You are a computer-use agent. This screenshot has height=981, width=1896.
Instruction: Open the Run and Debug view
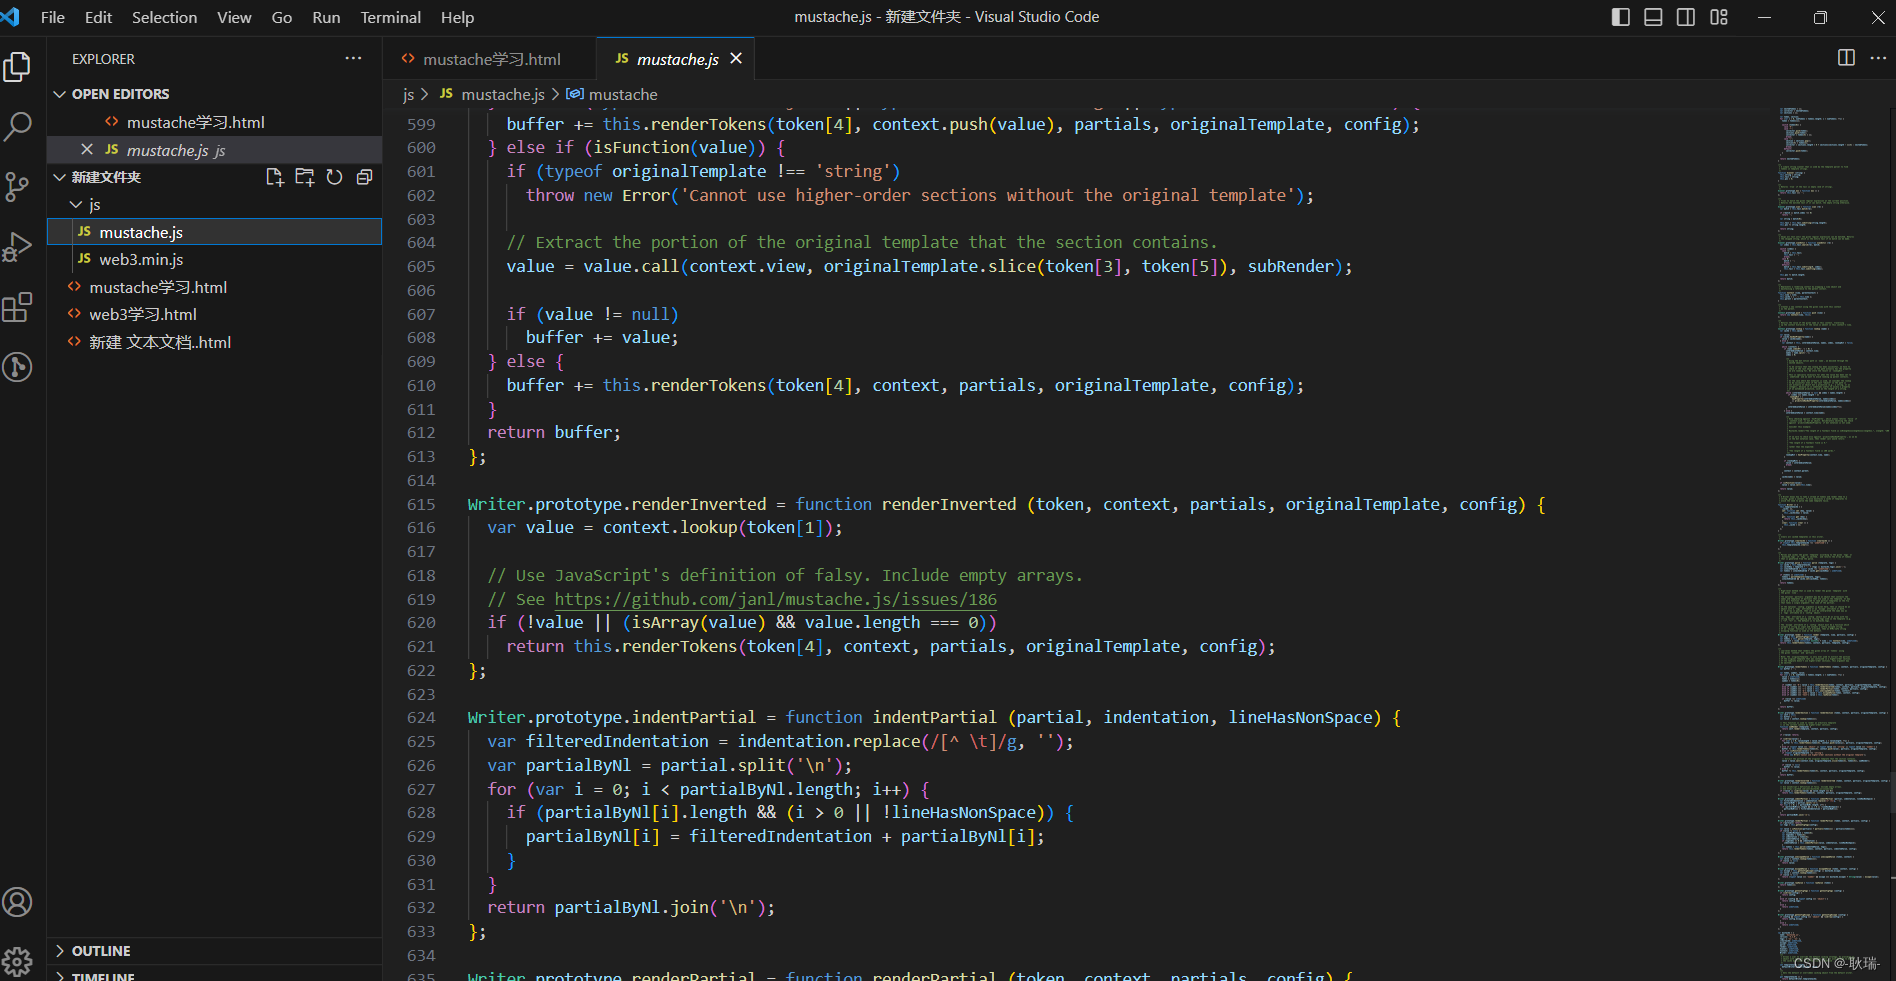click(x=18, y=247)
